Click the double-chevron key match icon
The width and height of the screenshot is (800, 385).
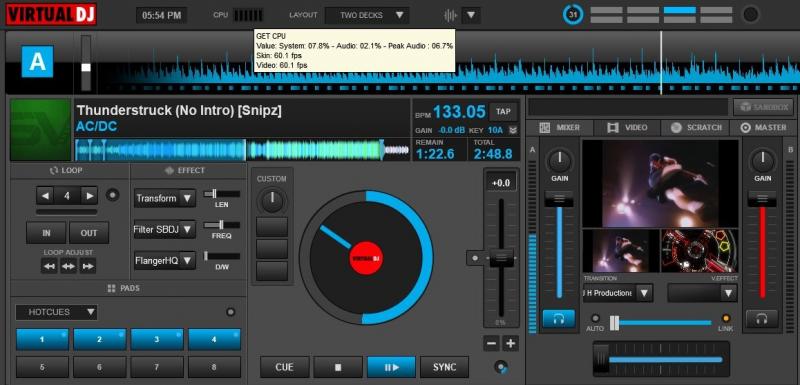(513, 131)
